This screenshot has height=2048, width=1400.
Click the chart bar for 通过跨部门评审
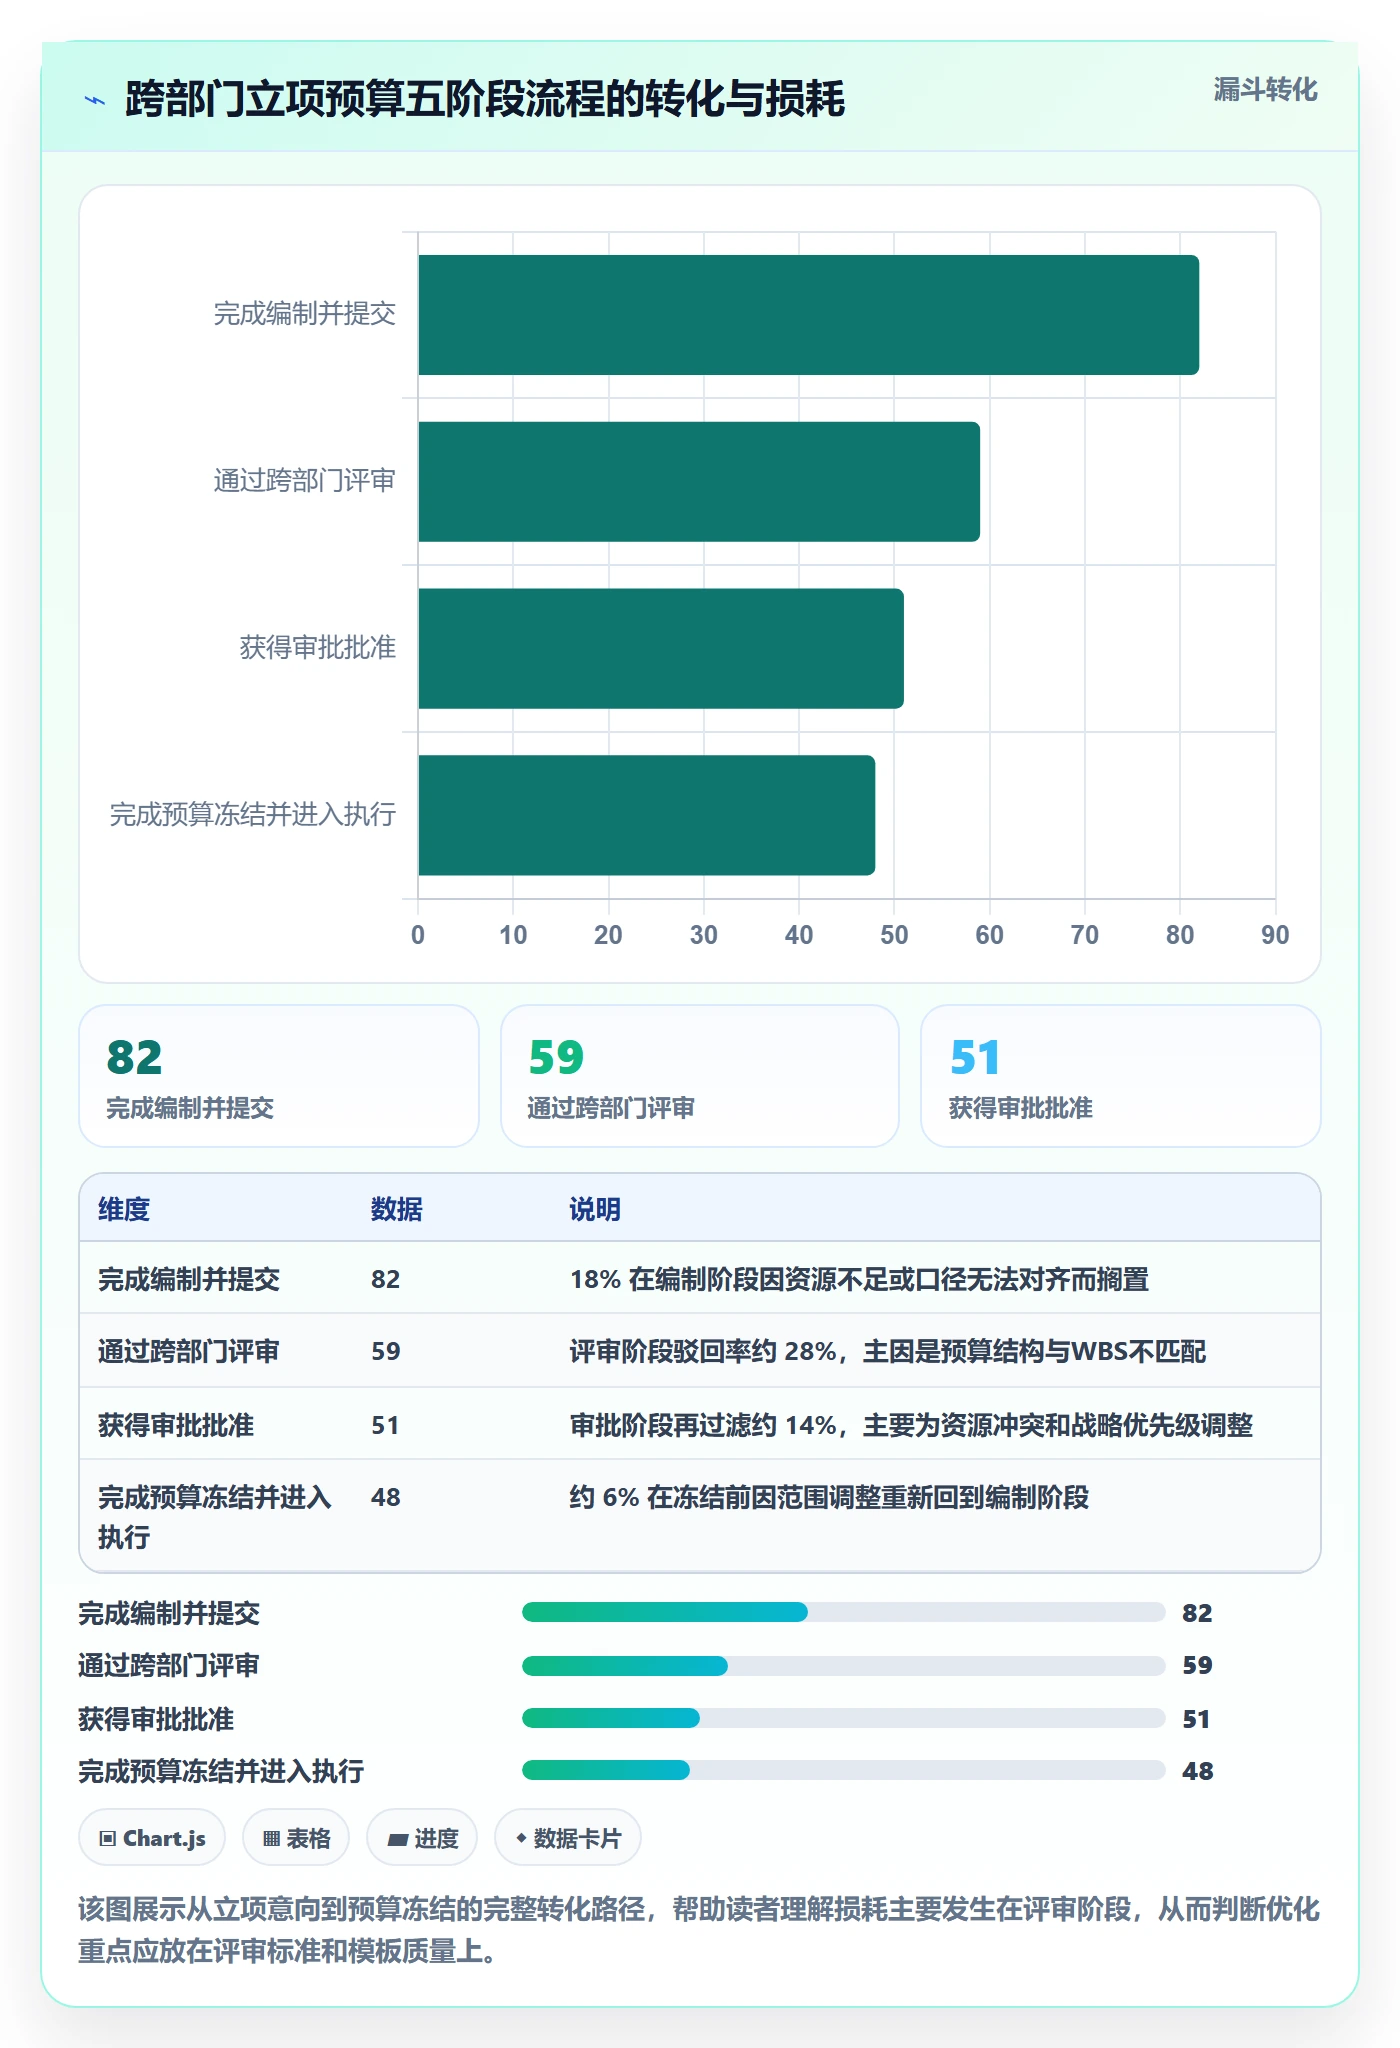click(699, 482)
